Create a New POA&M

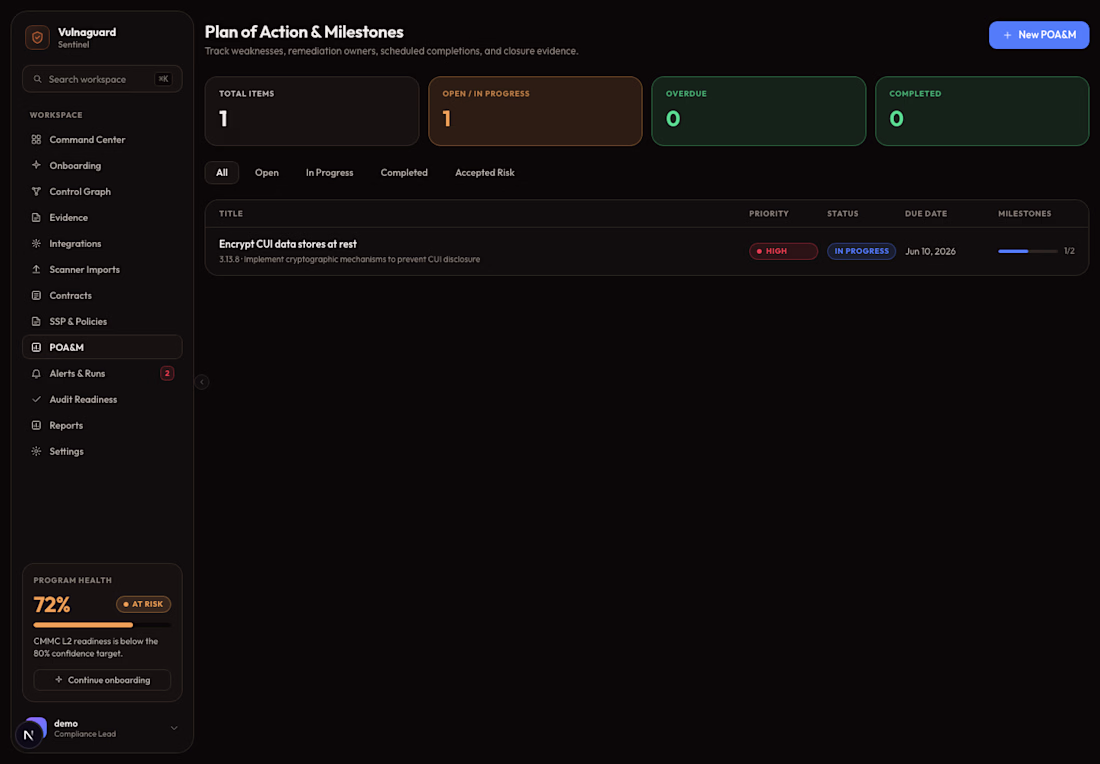(x=1039, y=35)
